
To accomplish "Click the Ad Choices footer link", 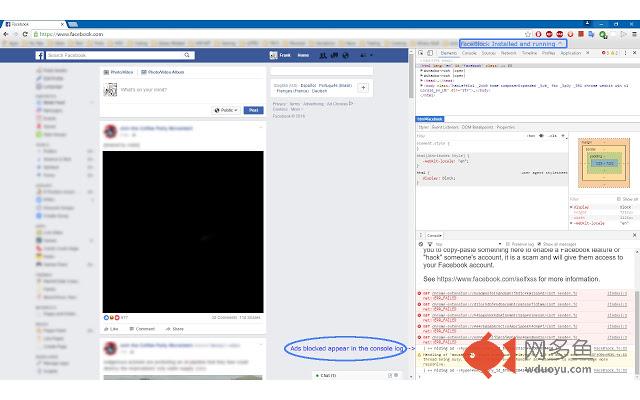I will (339, 104).
